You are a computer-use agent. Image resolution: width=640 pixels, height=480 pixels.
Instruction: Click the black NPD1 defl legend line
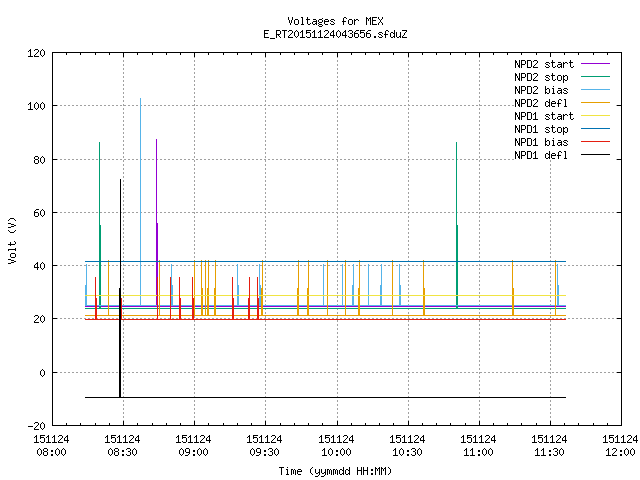click(x=595, y=155)
